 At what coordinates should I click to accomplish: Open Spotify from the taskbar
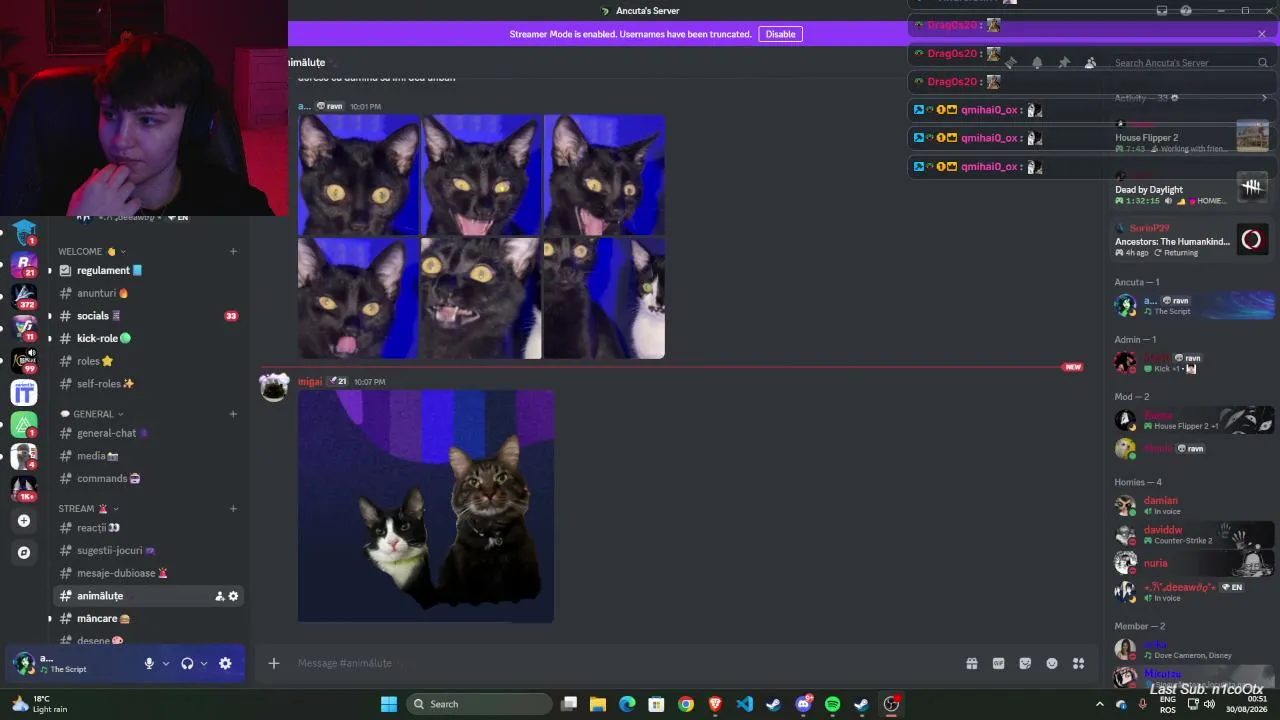coord(832,704)
